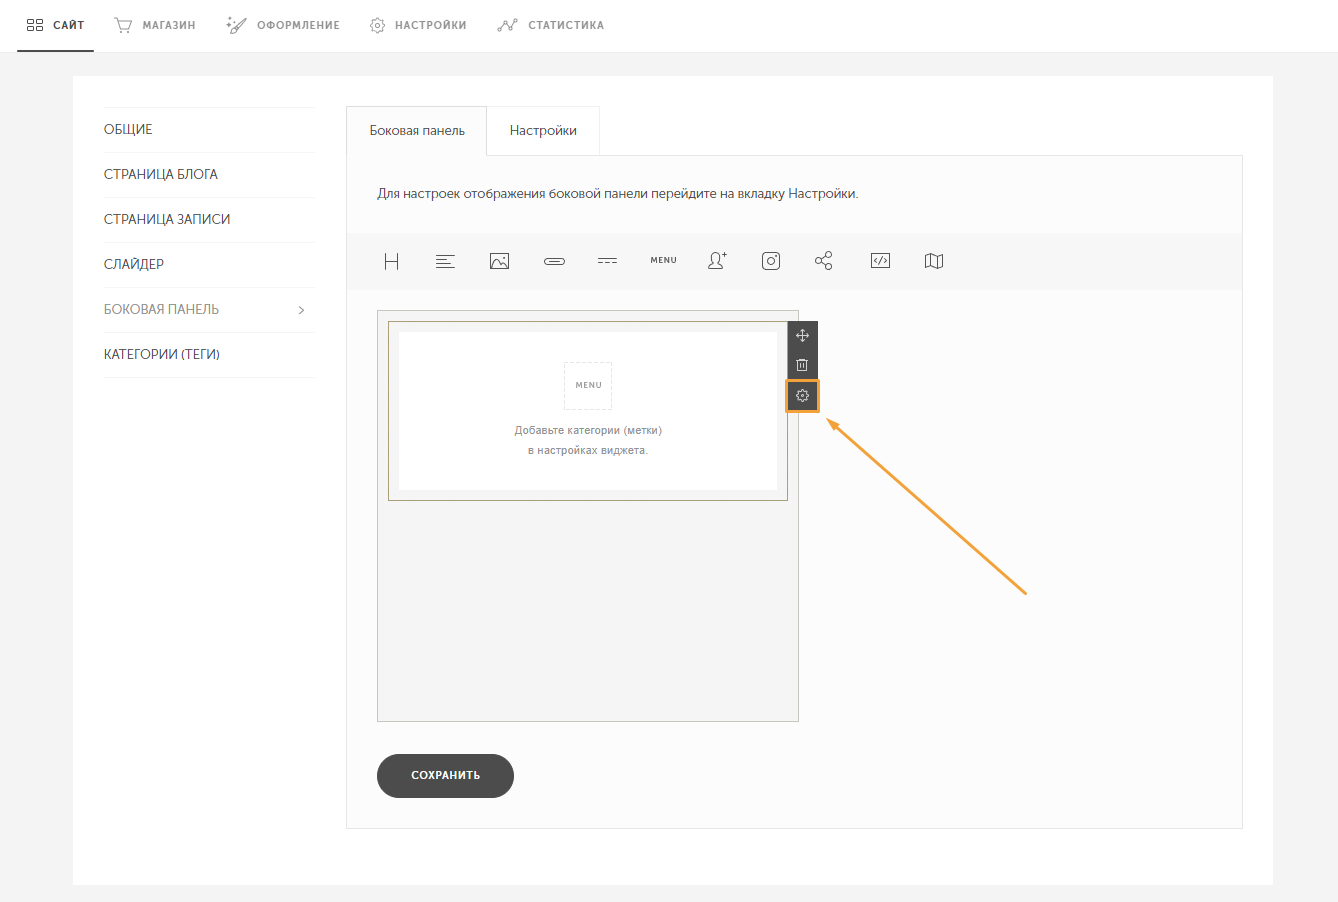The height and width of the screenshot is (902, 1338).
Task: Add the map widget
Action: coord(934,261)
